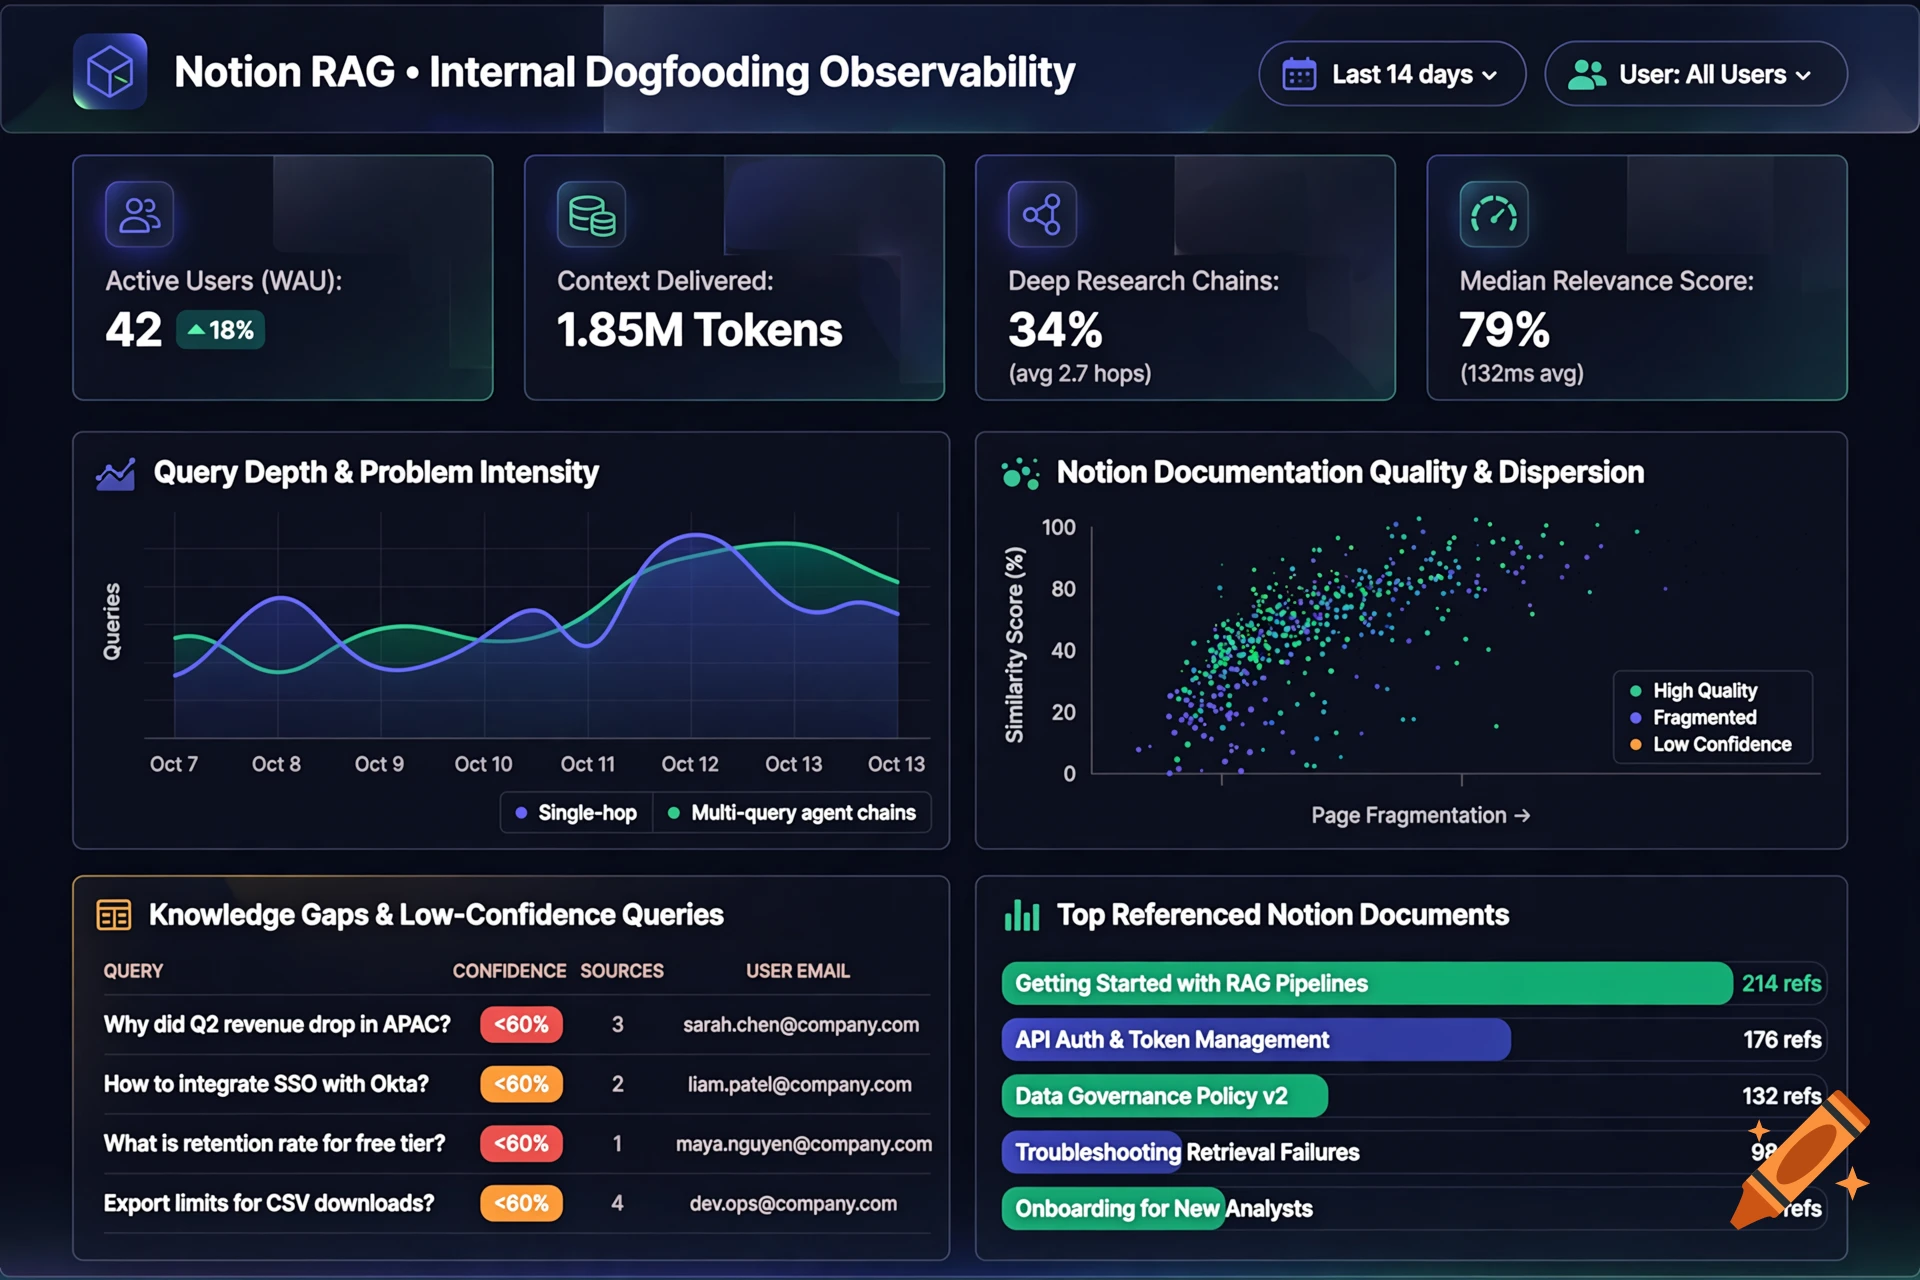Click the Context Delivered database icon
The image size is (1920, 1280).
pyautogui.click(x=591, y=214)
